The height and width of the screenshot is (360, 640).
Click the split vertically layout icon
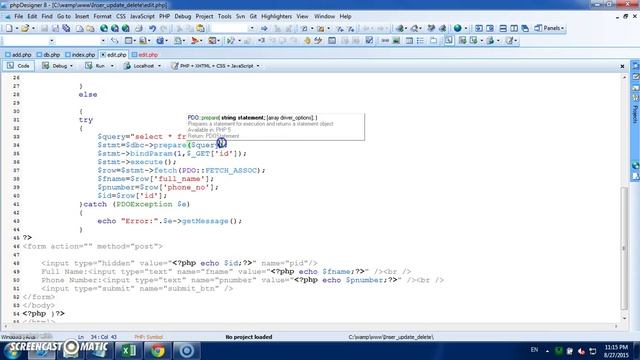pos(514,28)
